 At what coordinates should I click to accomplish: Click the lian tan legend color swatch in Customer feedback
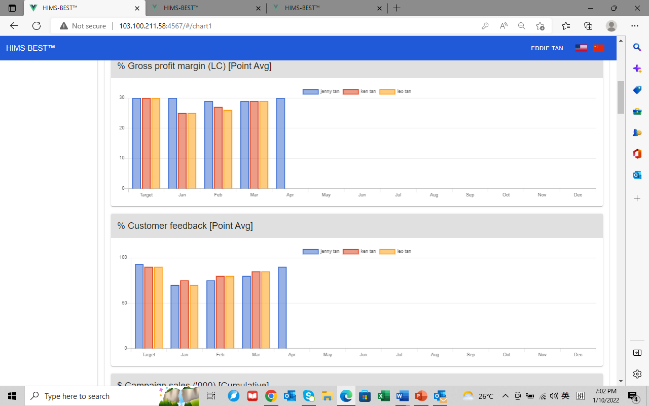pyautogui.click(x=351, y=251)
